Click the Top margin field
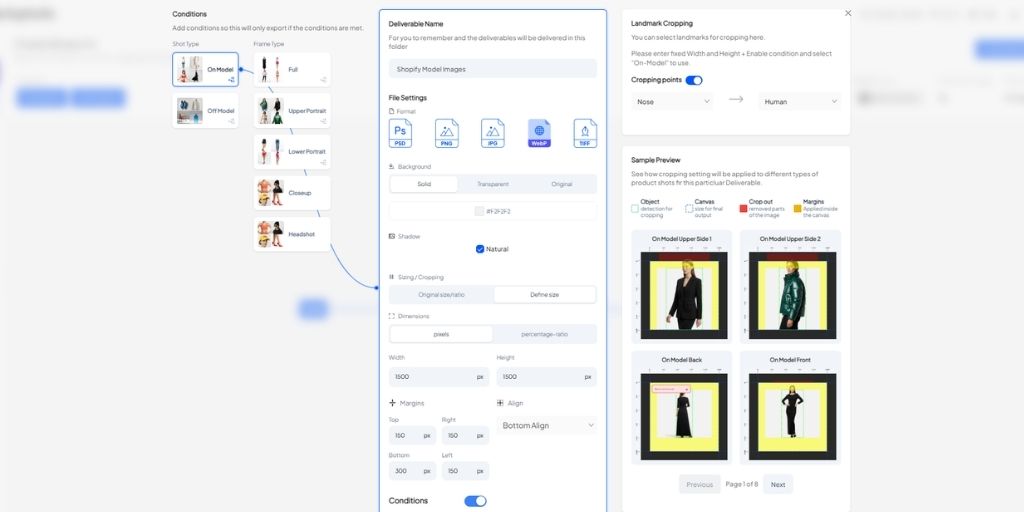Screen dimensions: 1024x512 (x=412, y=436)
